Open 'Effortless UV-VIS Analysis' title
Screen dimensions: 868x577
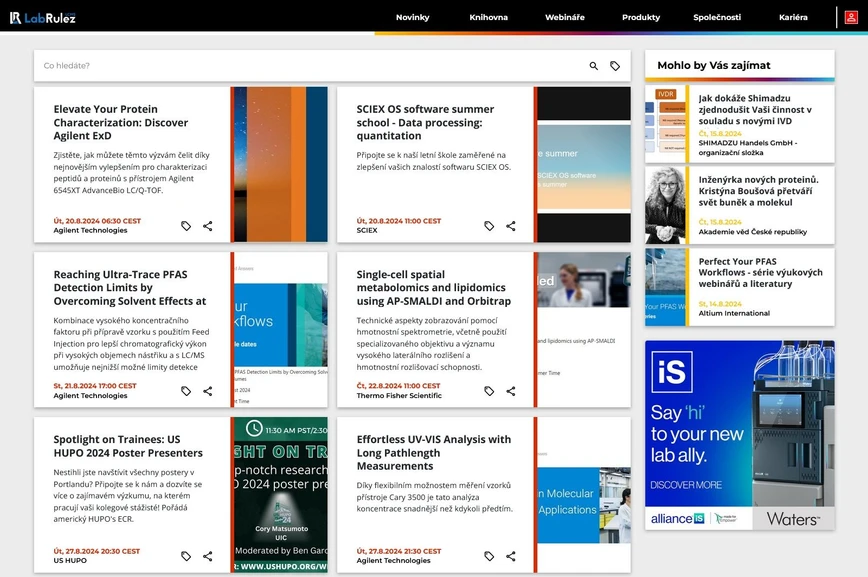(433, 452)
